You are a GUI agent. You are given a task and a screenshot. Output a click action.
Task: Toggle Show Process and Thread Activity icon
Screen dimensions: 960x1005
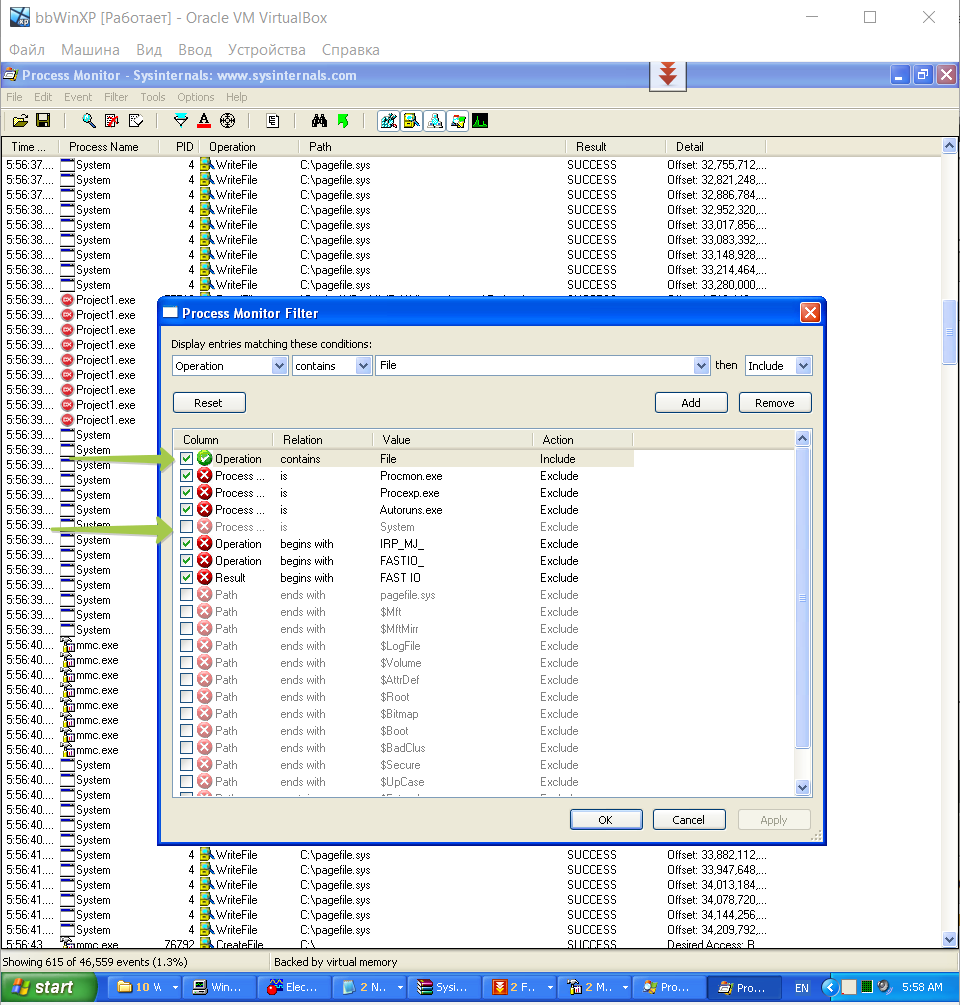[x=458, y=120]
